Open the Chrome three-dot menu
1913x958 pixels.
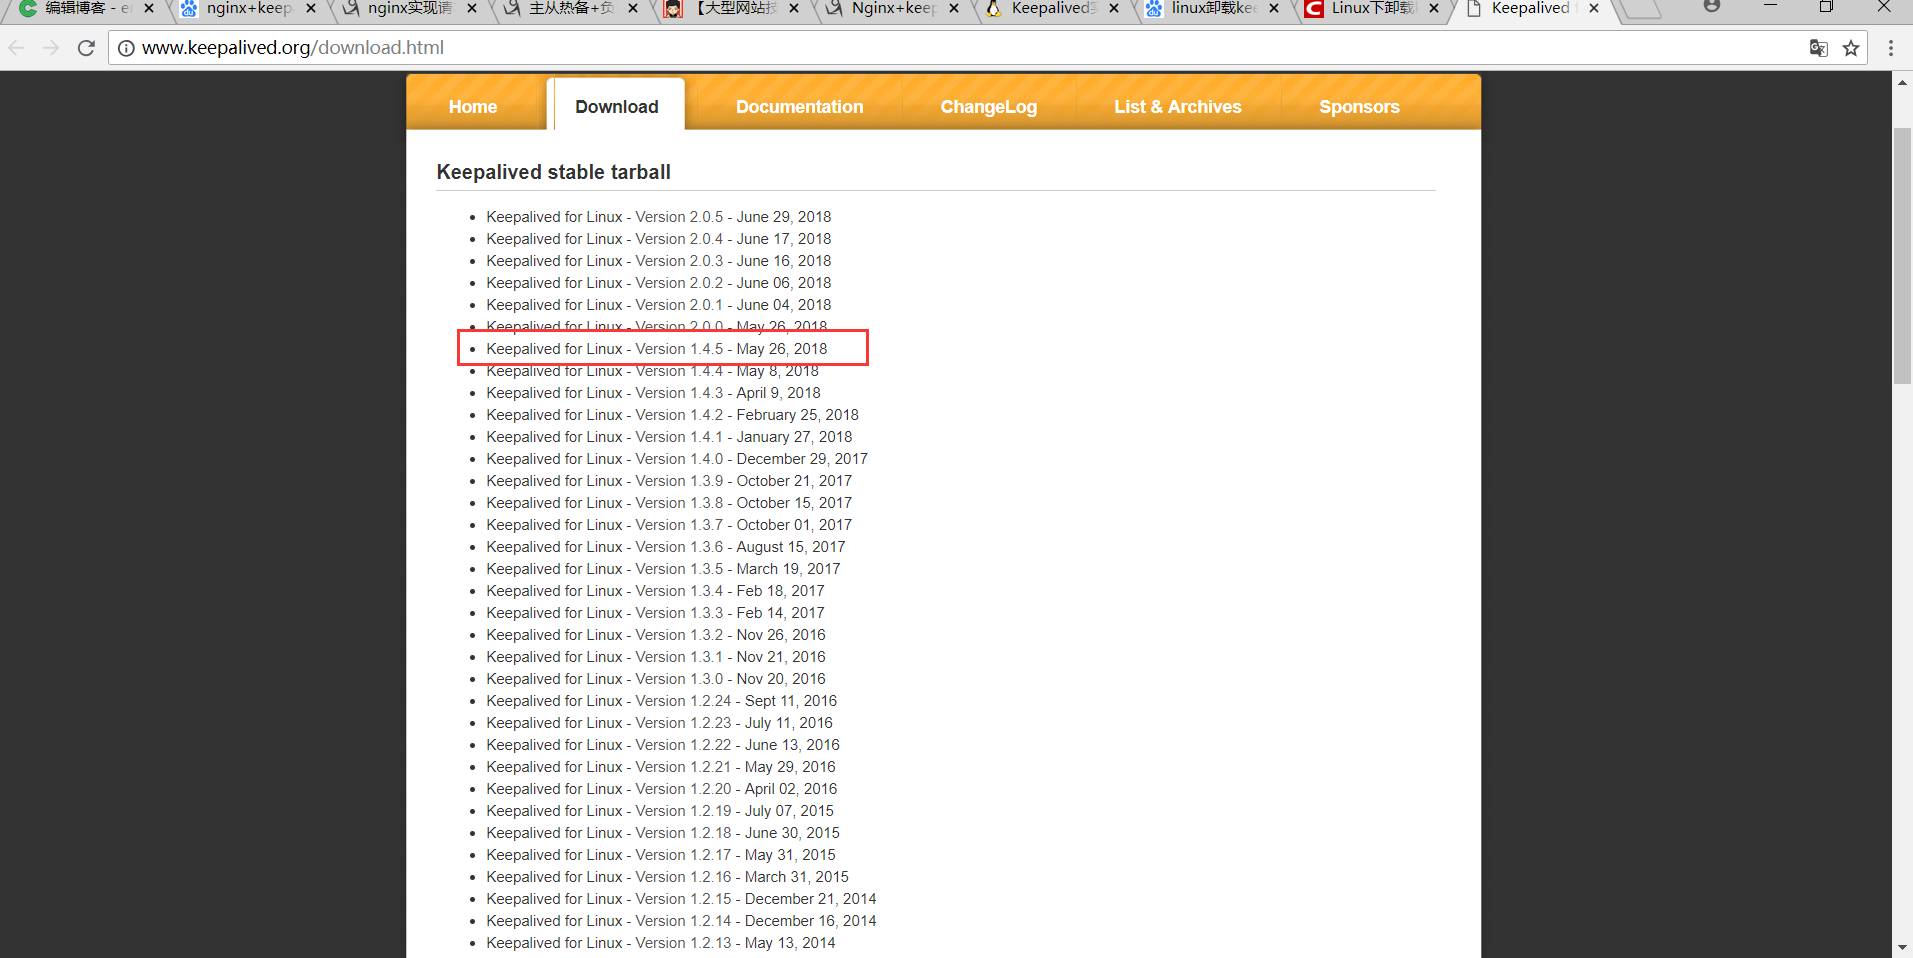pyautogui.click(x=1890, y=48)
